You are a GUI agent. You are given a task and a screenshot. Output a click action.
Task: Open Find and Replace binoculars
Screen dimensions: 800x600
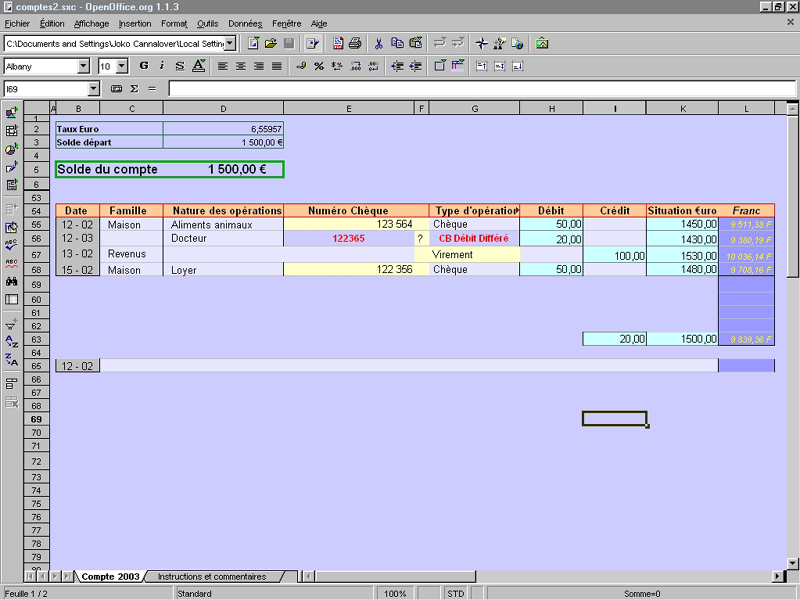click(x=12, y=282)
